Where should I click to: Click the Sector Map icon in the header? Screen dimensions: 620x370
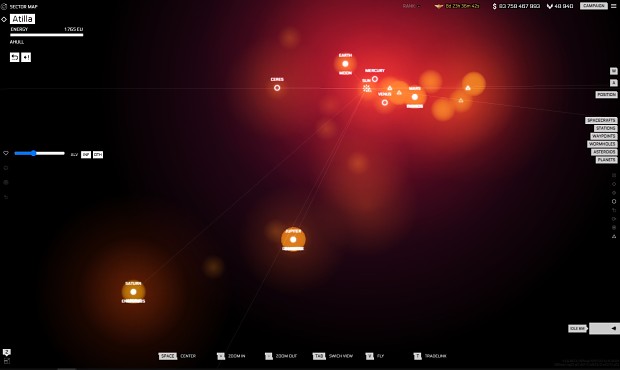4,6
